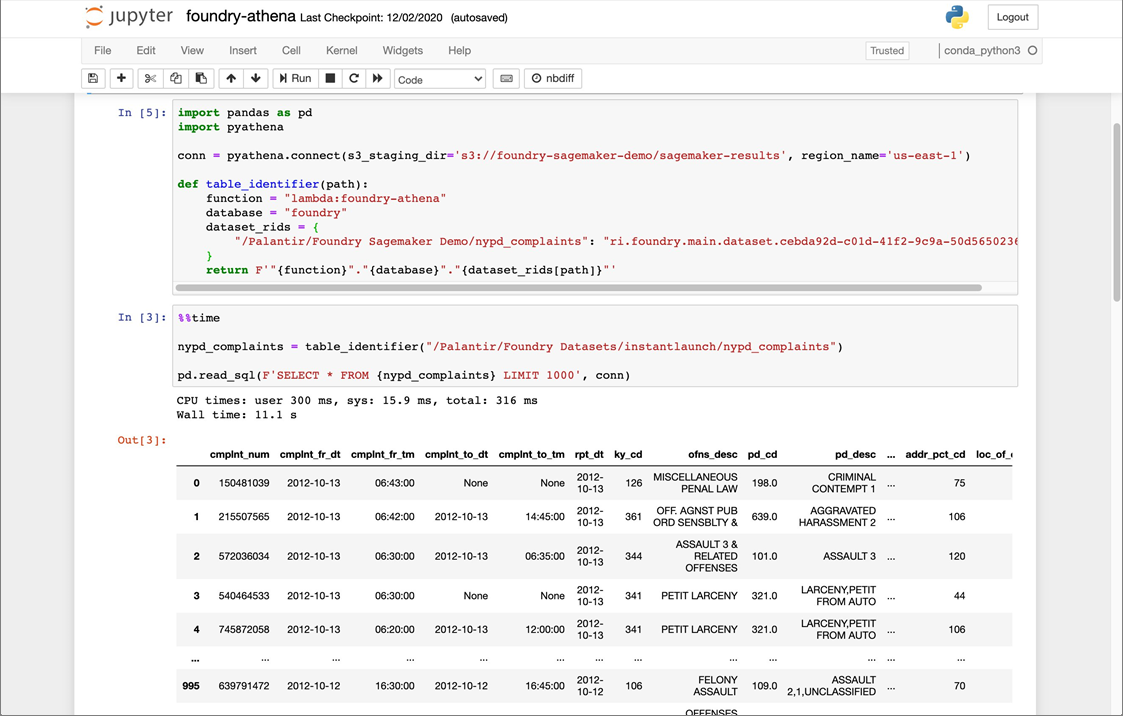Restart kernel and run all cells
Image resolution: width=1123 pixels, height=716 pixels.
377,78
